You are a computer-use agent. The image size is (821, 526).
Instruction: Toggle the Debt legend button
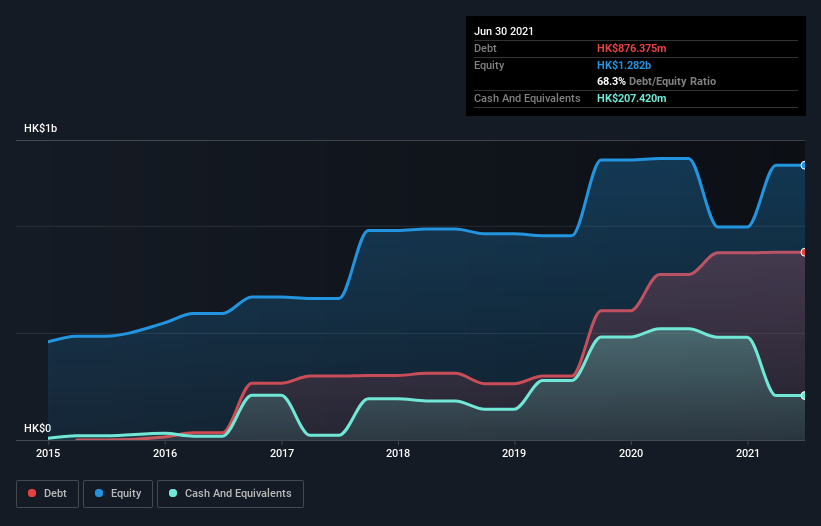(x=48, y=494)
